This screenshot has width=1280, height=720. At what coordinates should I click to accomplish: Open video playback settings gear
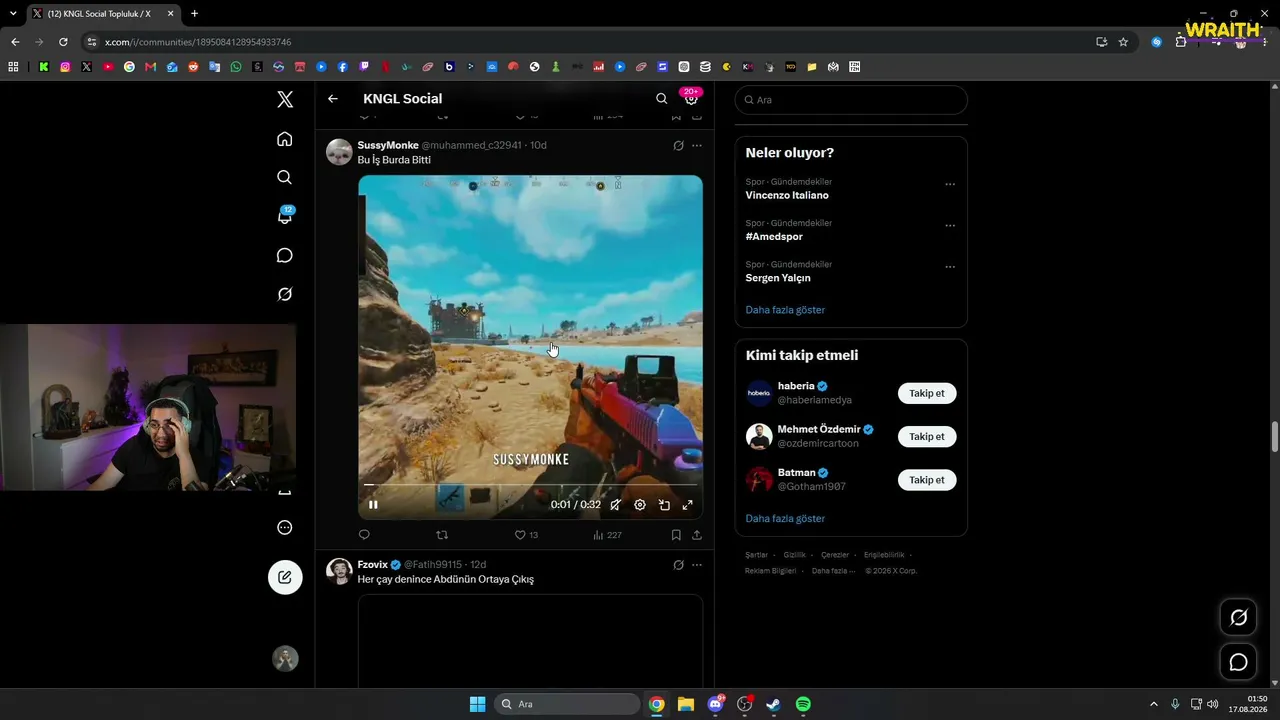(x=640, y=505)
